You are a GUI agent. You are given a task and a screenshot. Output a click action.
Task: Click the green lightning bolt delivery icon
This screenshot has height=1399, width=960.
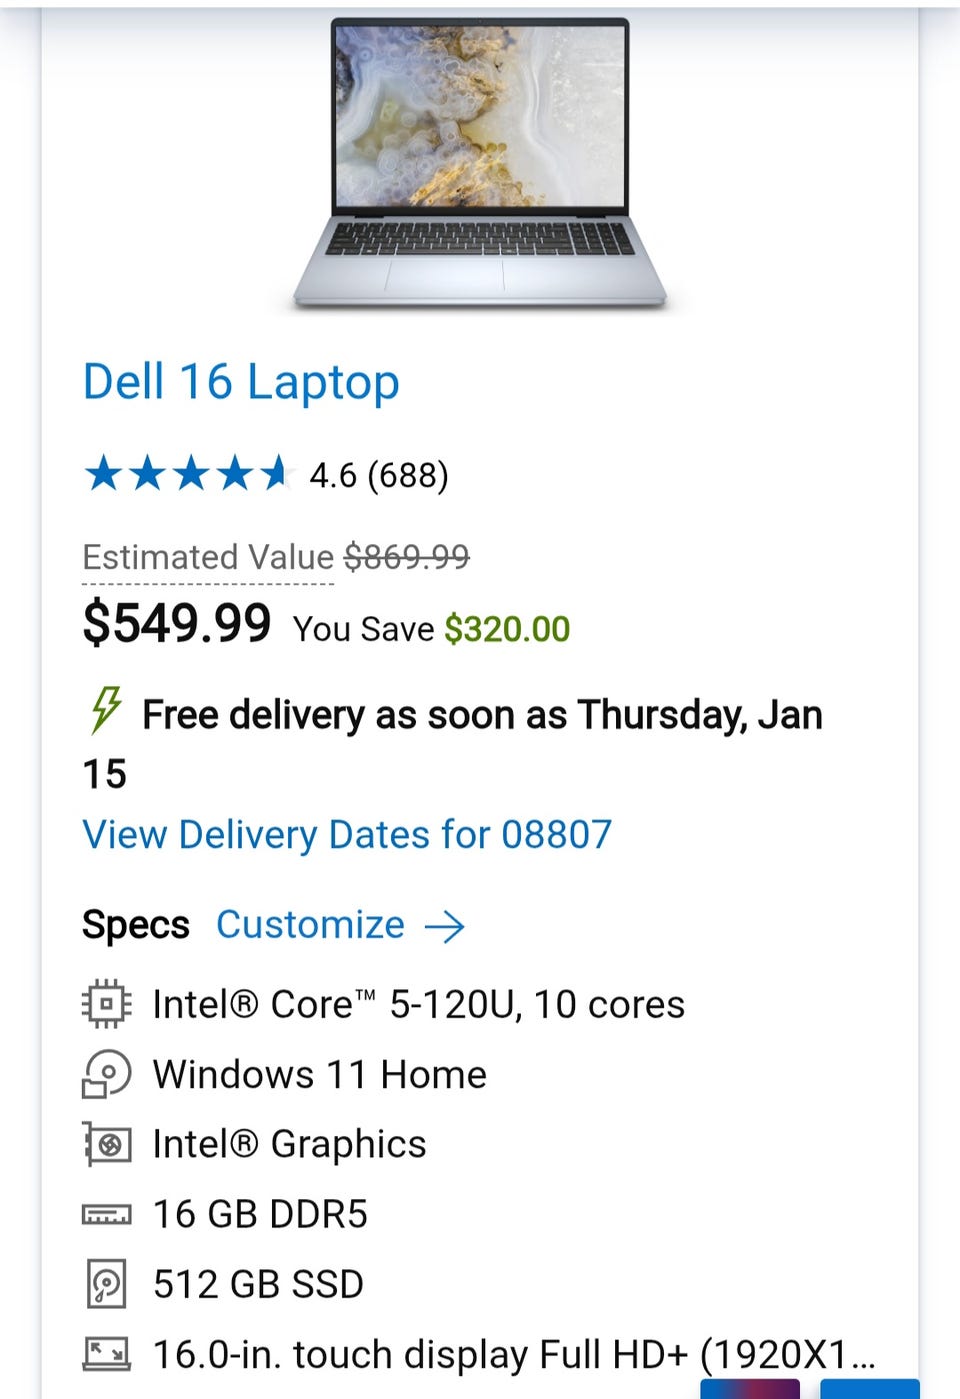(106, 710)
